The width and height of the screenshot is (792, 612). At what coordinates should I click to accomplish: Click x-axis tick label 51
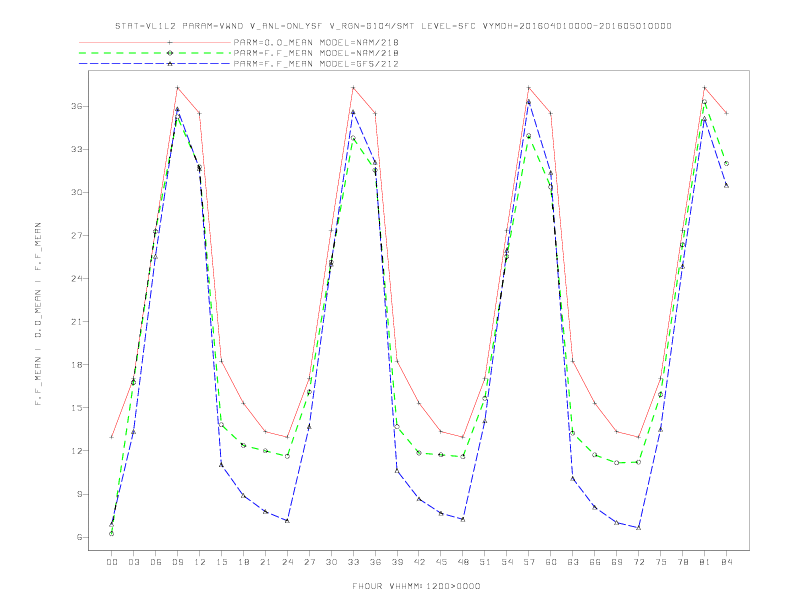click(x=485, y=562)
